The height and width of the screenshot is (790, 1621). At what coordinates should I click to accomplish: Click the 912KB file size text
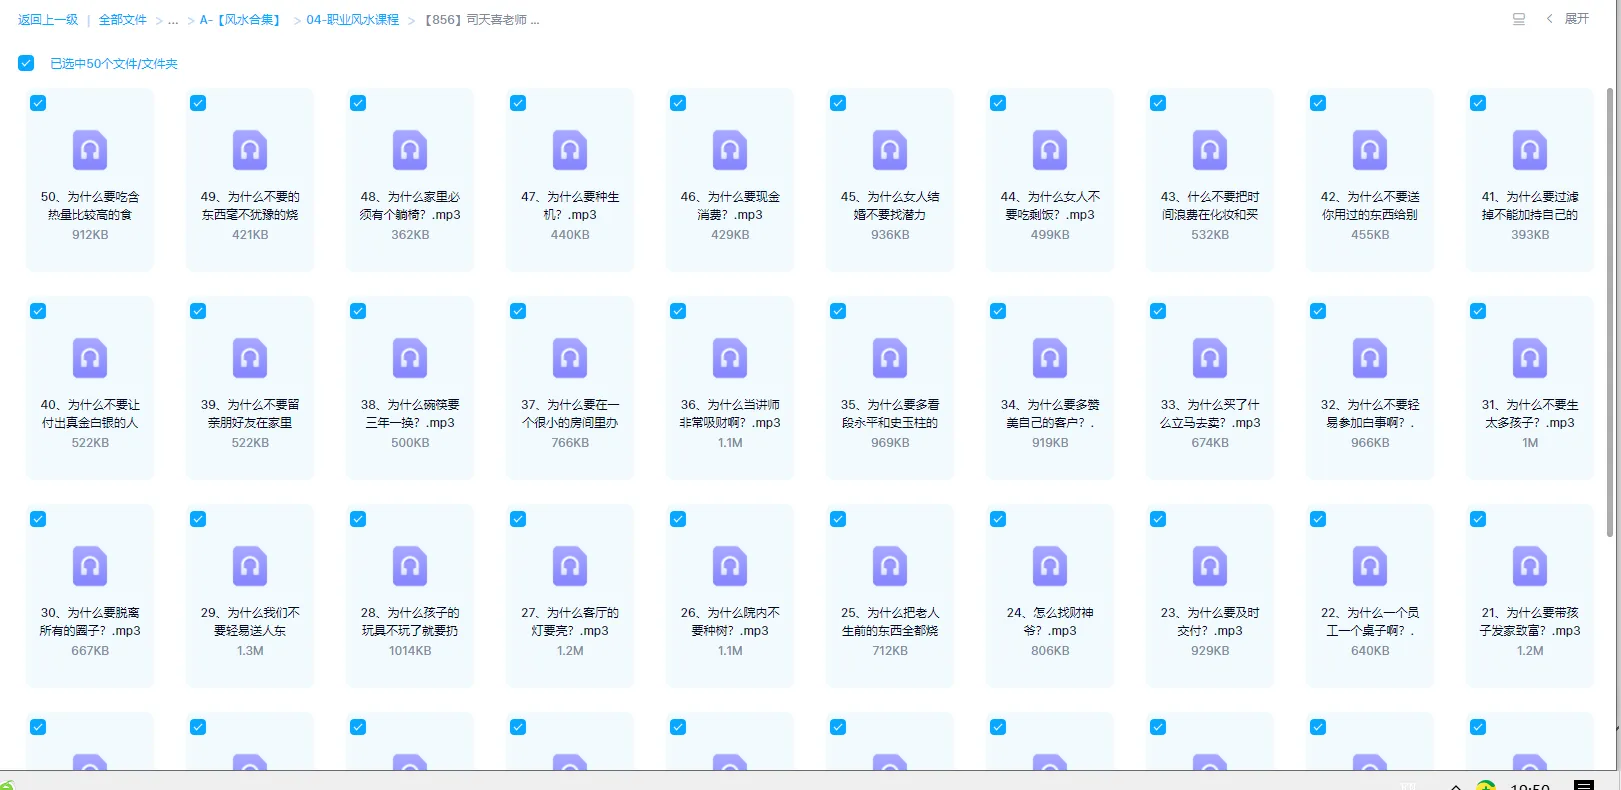pyautogui.click(x=90, y=235)
